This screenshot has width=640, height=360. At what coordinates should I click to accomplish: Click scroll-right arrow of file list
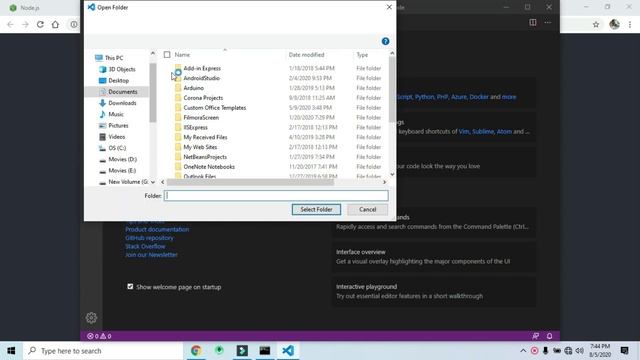[x=384, y=182]
